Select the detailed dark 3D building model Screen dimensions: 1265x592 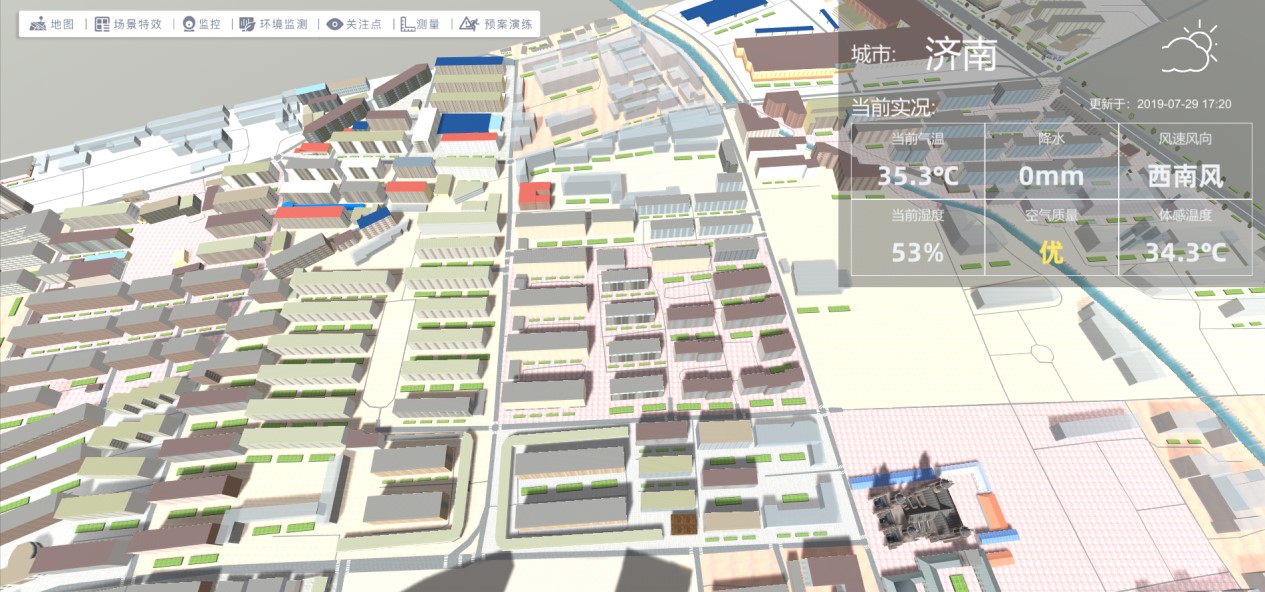click(x=916, y=508)
